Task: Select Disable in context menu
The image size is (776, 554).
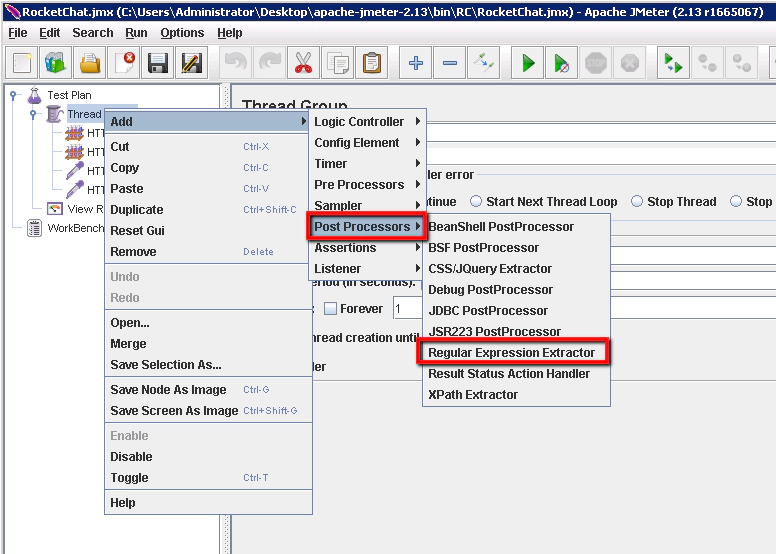Action: (x=208, y=457)
